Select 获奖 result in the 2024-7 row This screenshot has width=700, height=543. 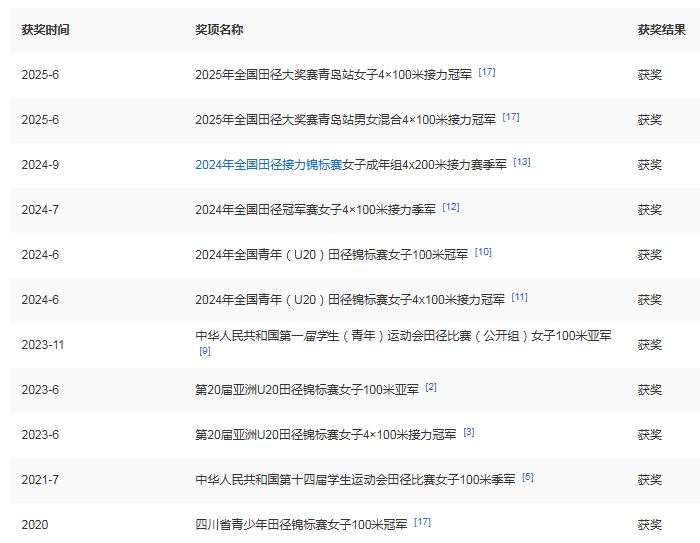[x=650, y=210]
